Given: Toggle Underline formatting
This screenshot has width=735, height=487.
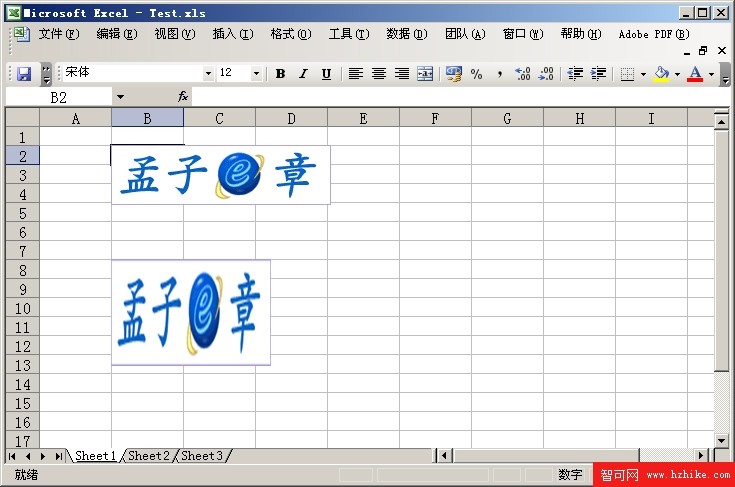Looking at the screenshot, I should tap(326, 74).
